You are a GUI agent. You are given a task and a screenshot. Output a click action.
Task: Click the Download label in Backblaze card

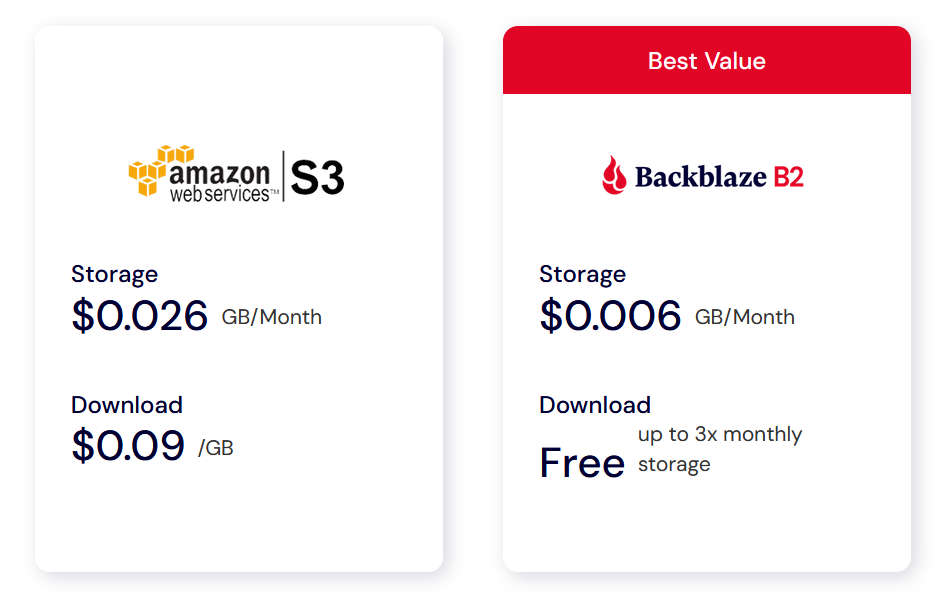595,405
